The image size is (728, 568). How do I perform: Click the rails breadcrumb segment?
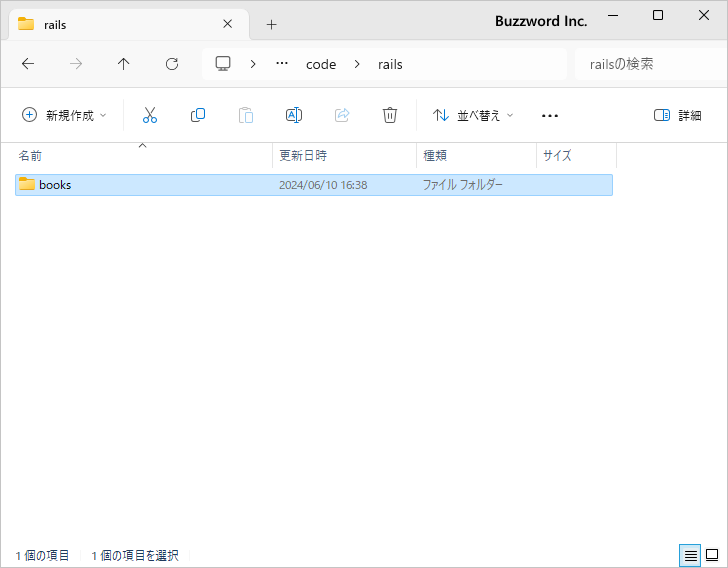[390, 64]
